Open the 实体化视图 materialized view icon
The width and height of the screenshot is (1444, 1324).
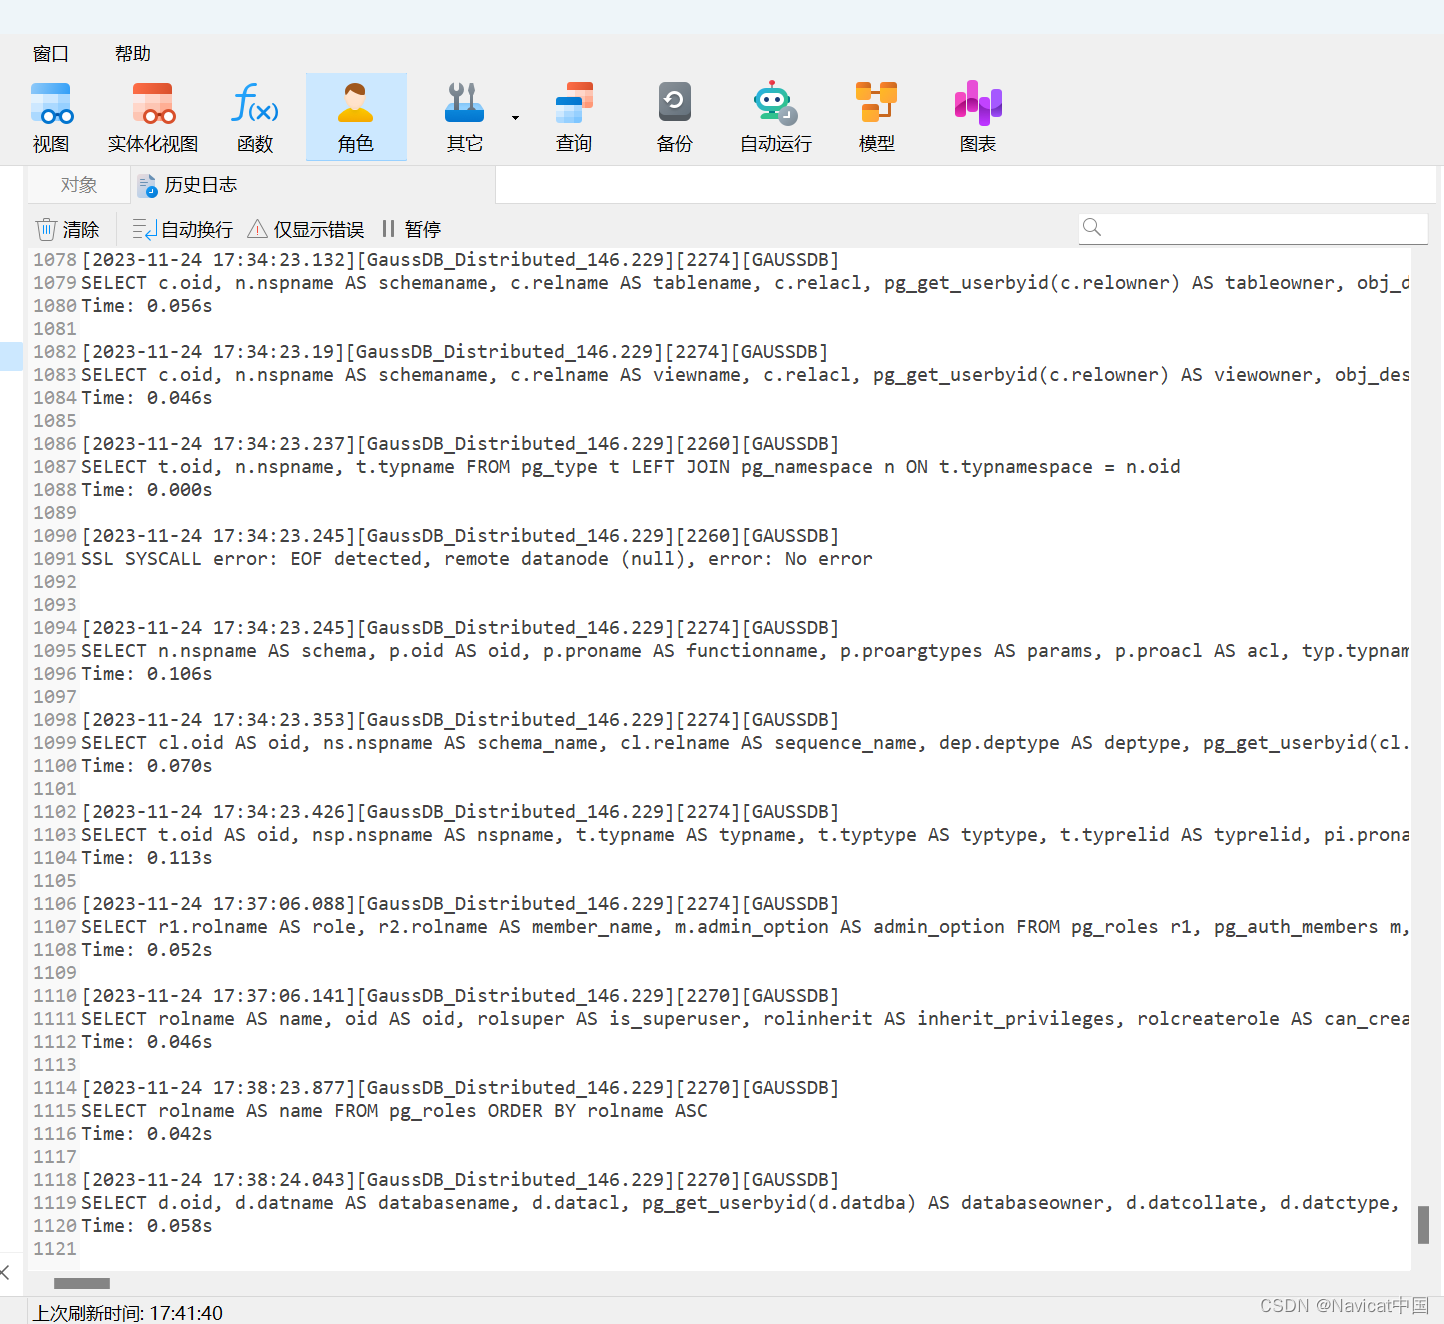point(153,117)
